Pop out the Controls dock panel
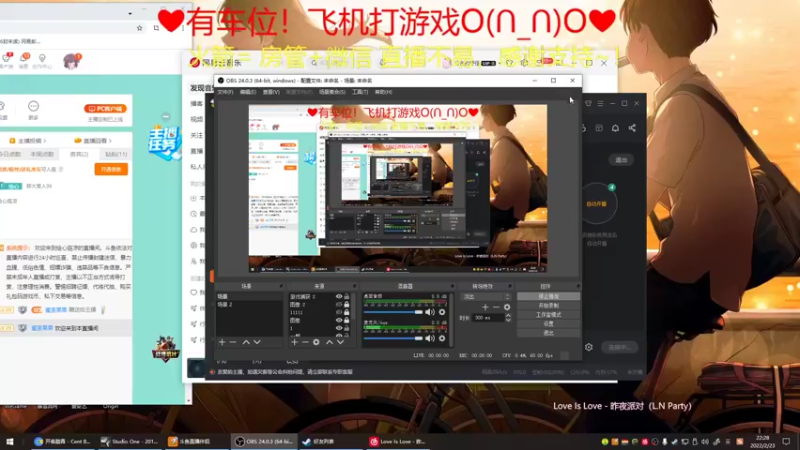 click(578, 286)
